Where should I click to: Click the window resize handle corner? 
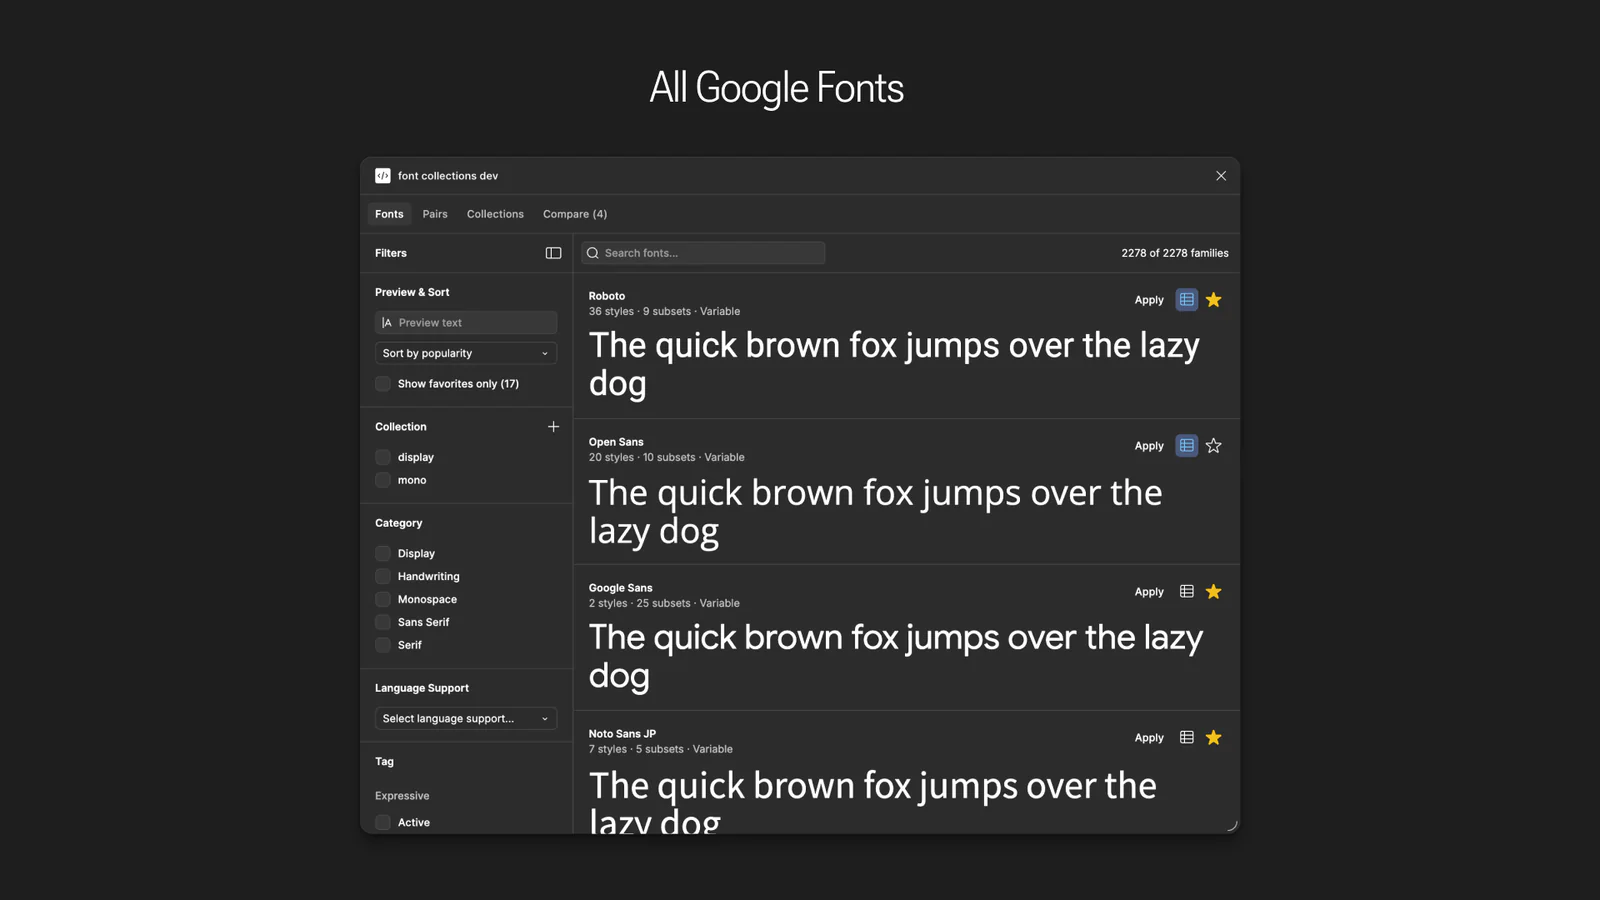1232,826
